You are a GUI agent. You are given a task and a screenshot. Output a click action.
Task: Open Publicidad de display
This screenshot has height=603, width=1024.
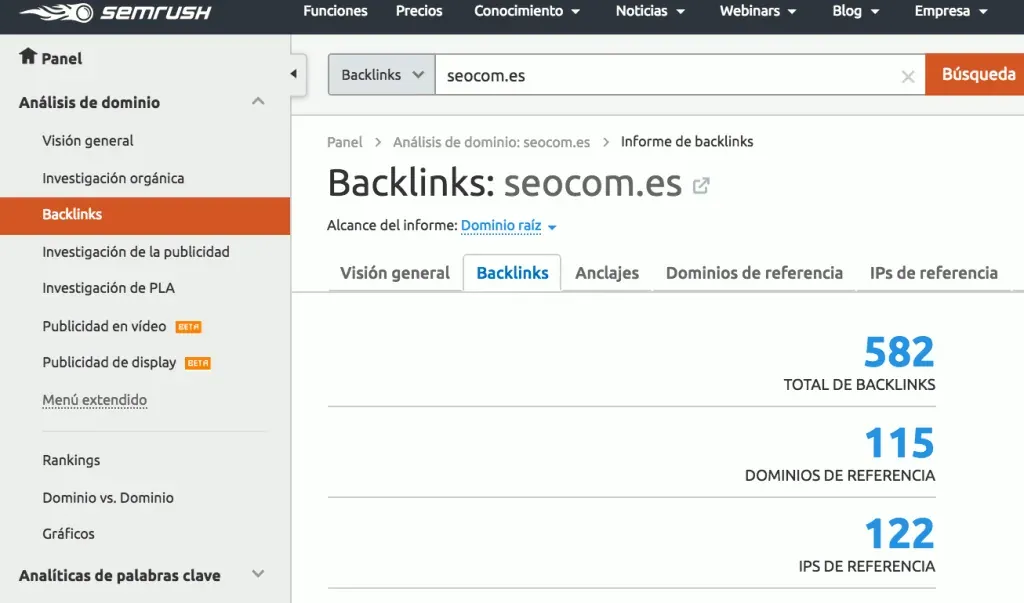tap(109, 363)
